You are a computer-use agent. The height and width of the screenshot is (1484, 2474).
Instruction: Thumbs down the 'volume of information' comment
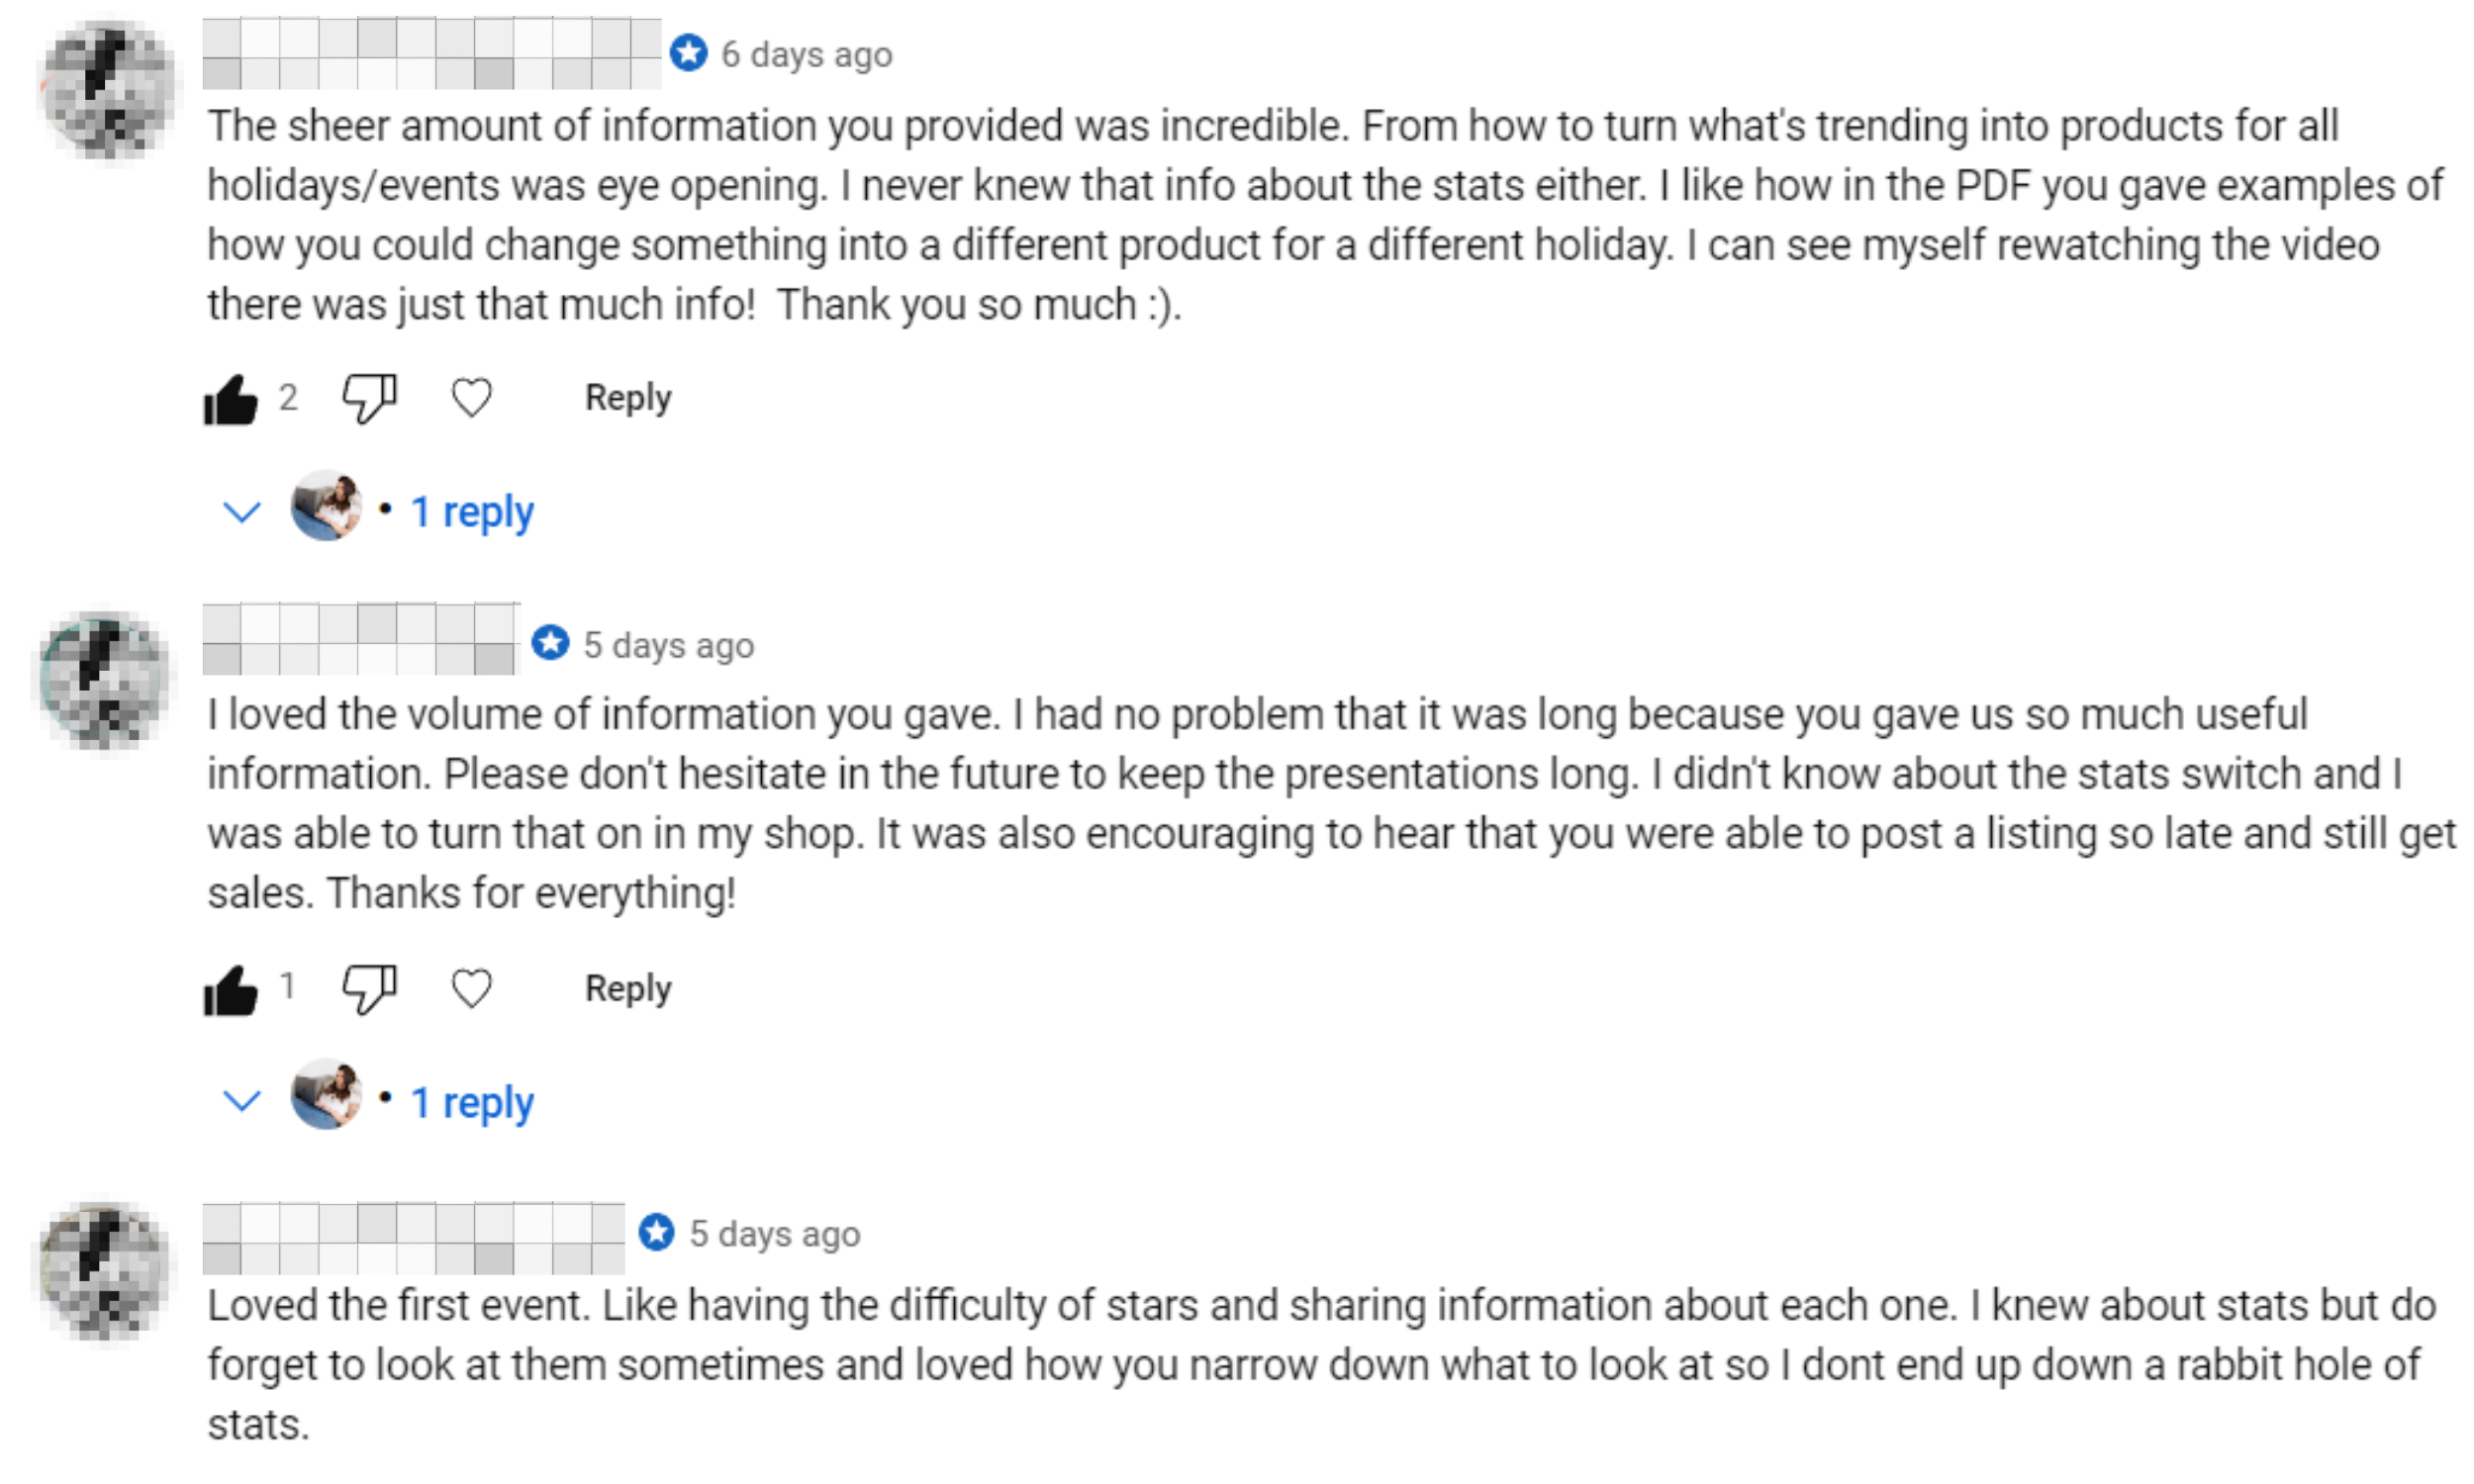click(369, 990)
